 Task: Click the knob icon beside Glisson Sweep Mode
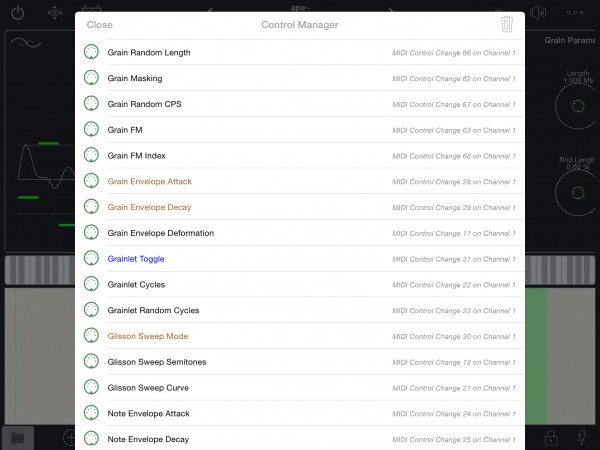point(91,336)
